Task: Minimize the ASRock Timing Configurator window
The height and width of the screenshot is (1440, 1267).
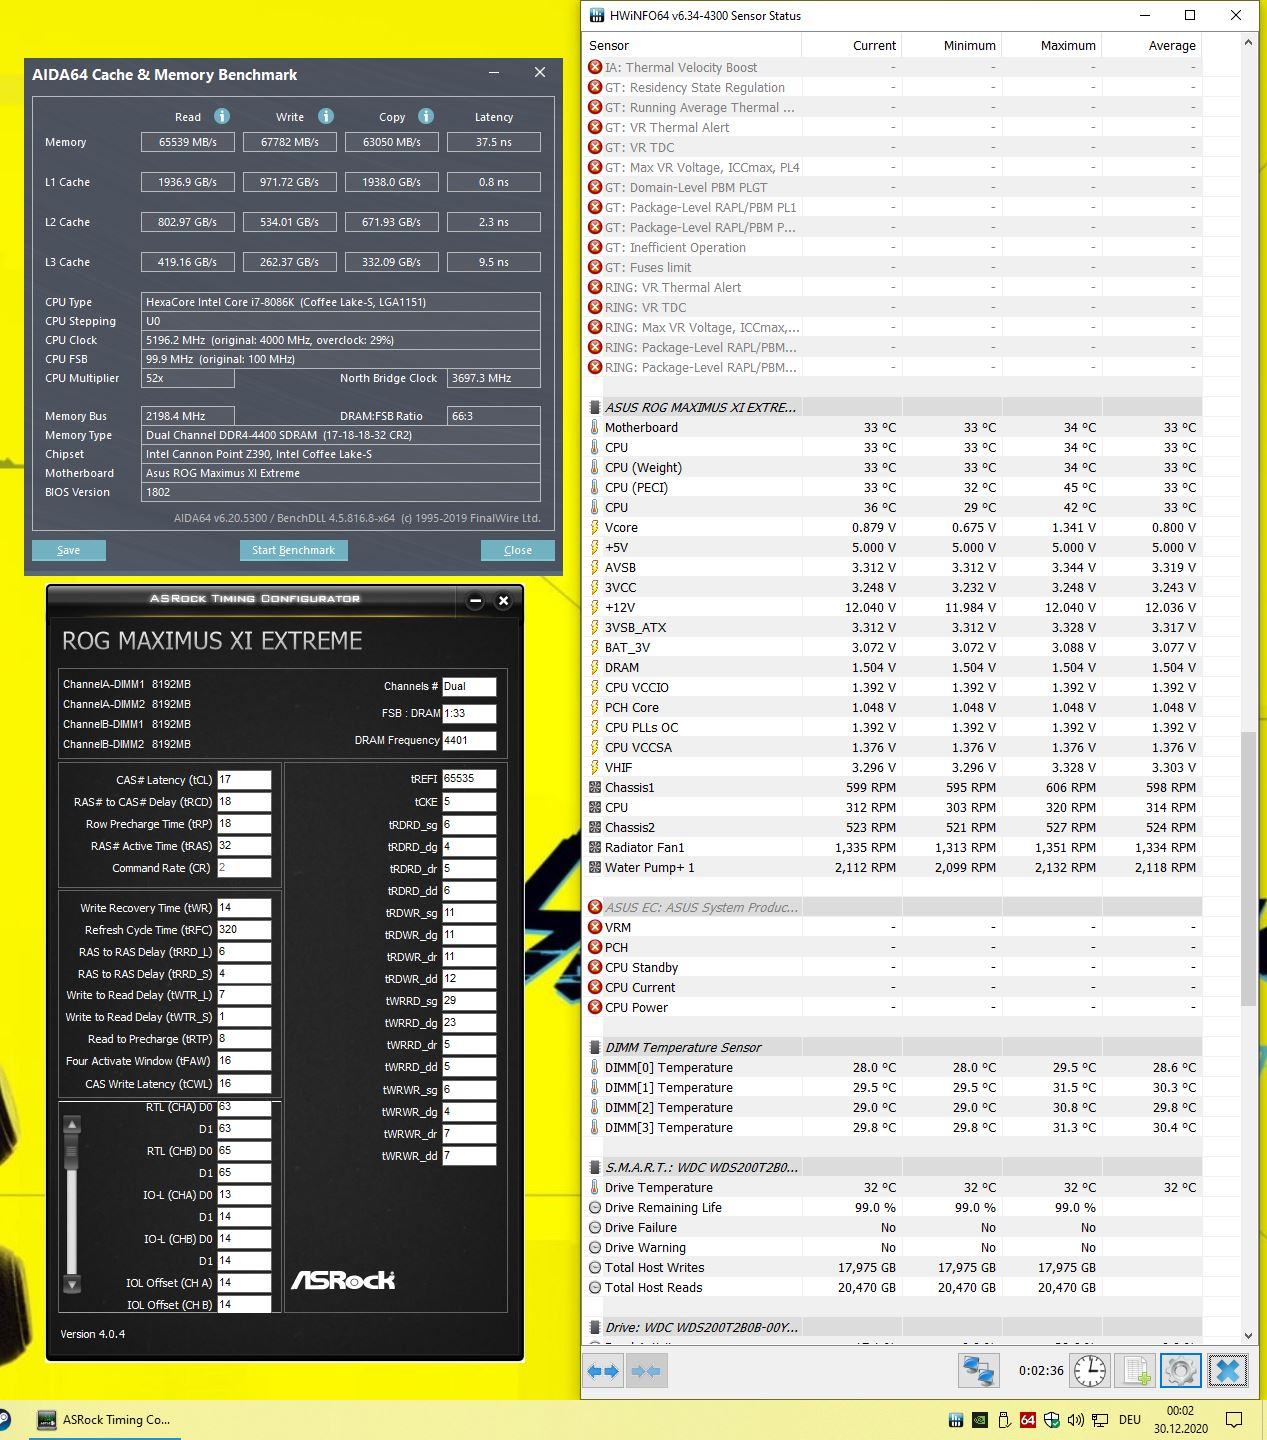Action: click(x=475, y=600)
